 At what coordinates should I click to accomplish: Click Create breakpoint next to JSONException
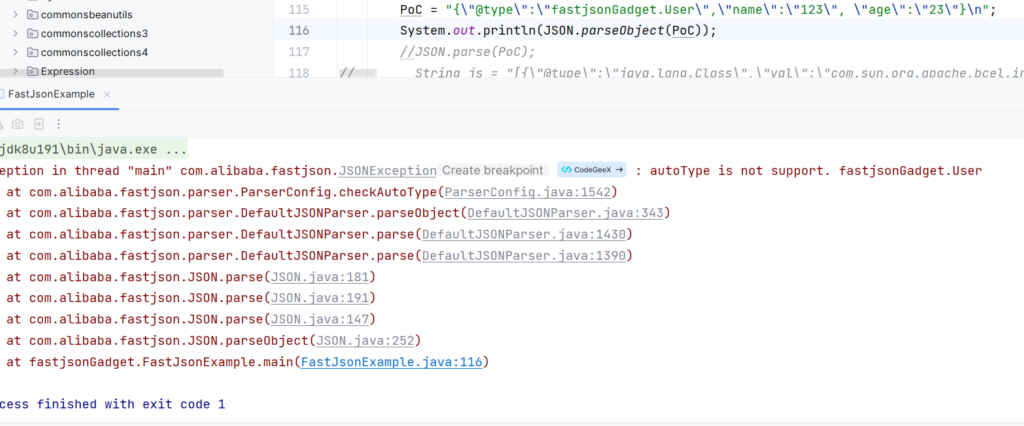[492, 171]
